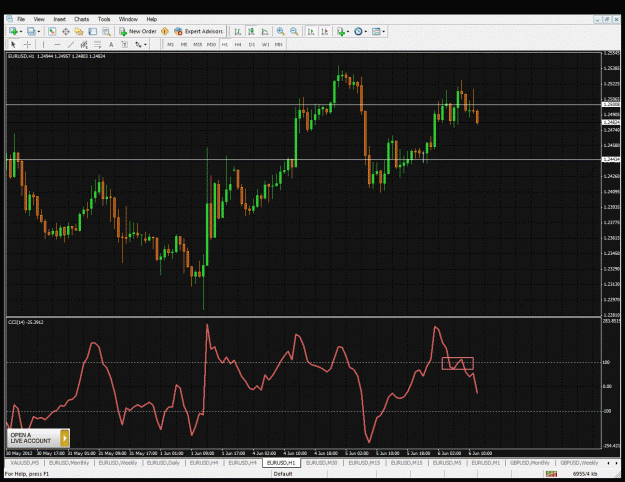
Task: Switch to the GBPUSD,Monthly chart tab
Action: [530, 463]
